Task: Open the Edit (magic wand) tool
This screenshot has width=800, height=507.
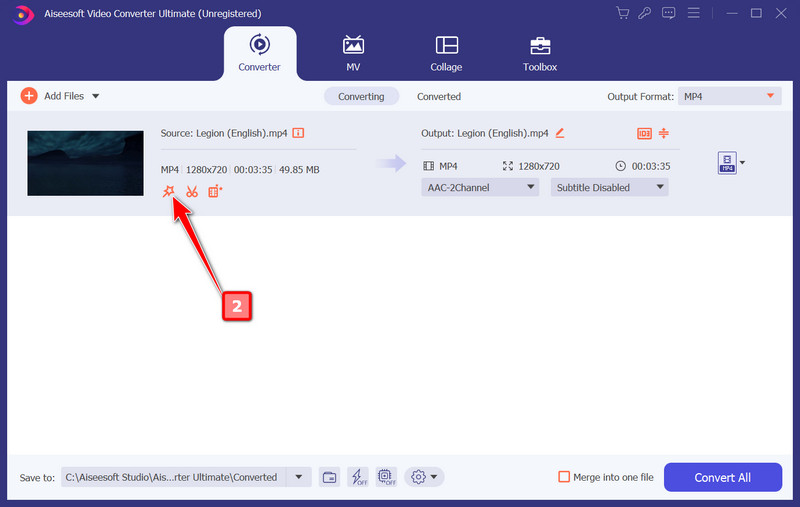Action: [x=169, y=191]
